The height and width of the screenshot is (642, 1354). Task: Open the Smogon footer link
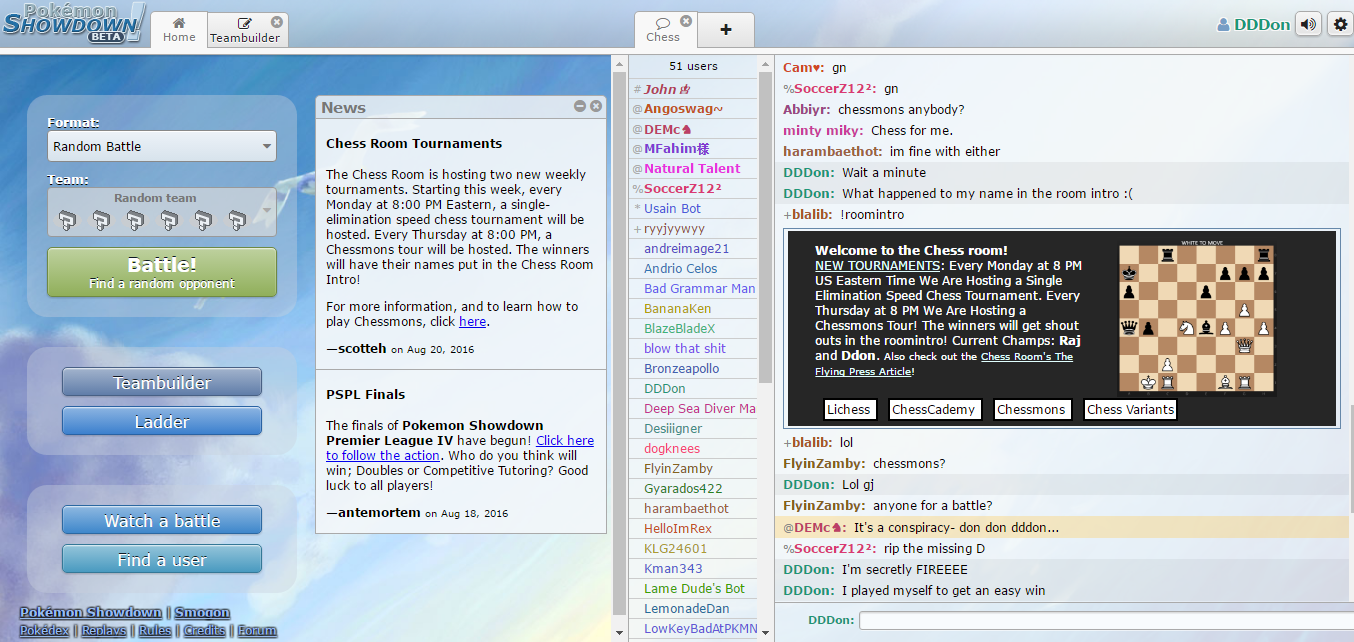tap(203, 613)
